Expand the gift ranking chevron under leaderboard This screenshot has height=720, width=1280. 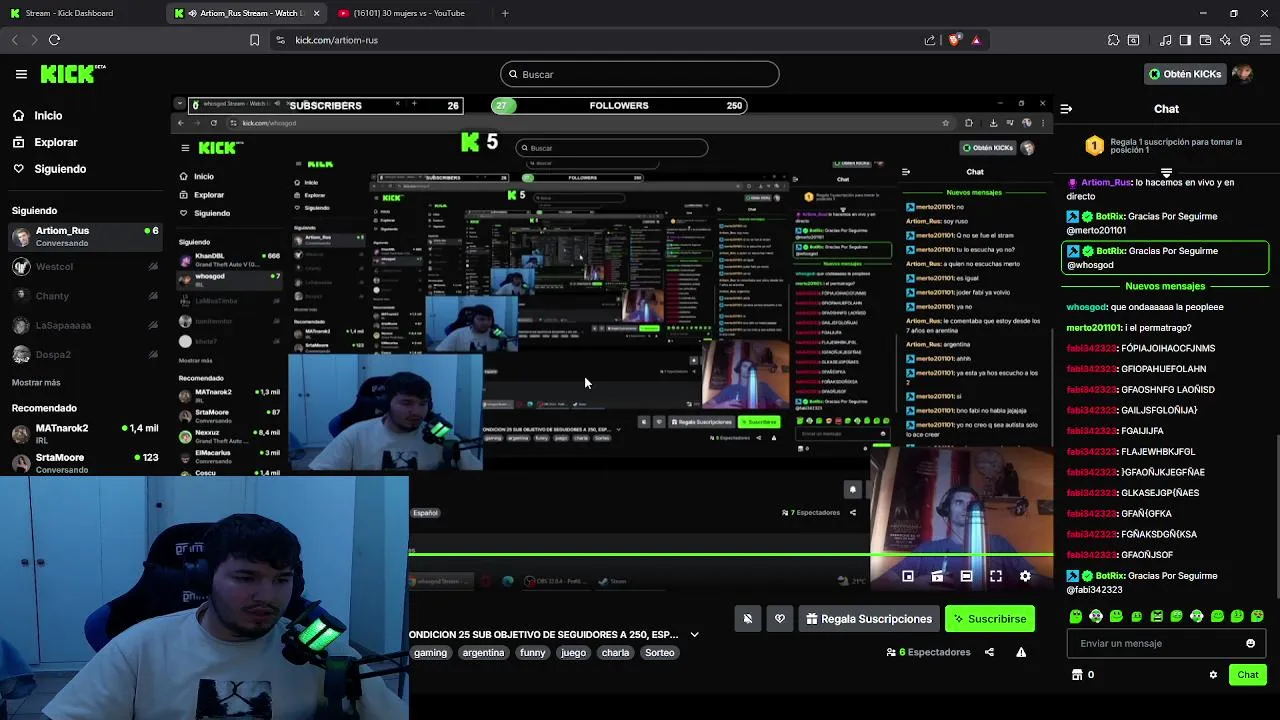click(x=1166, y=173)
